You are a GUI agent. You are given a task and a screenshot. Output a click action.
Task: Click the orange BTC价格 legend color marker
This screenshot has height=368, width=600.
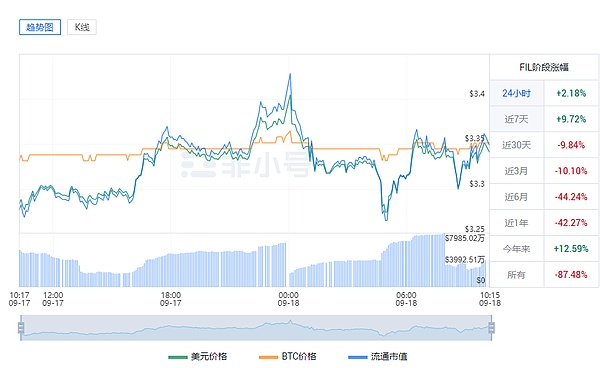pyautogui.click(x=268, y=357)
